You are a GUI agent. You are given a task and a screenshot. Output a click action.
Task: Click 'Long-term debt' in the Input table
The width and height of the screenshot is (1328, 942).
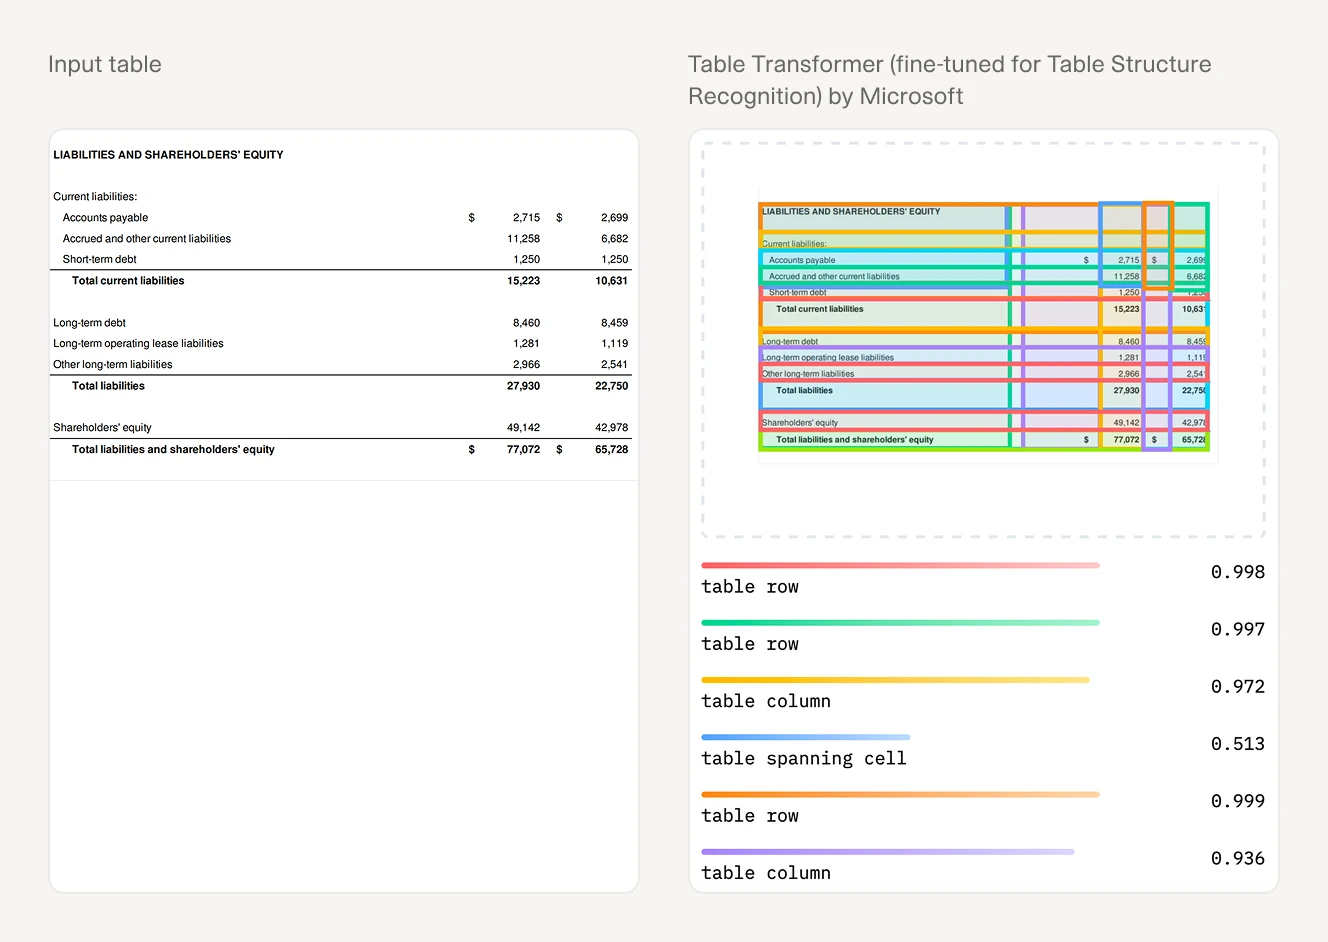(90, 322)
